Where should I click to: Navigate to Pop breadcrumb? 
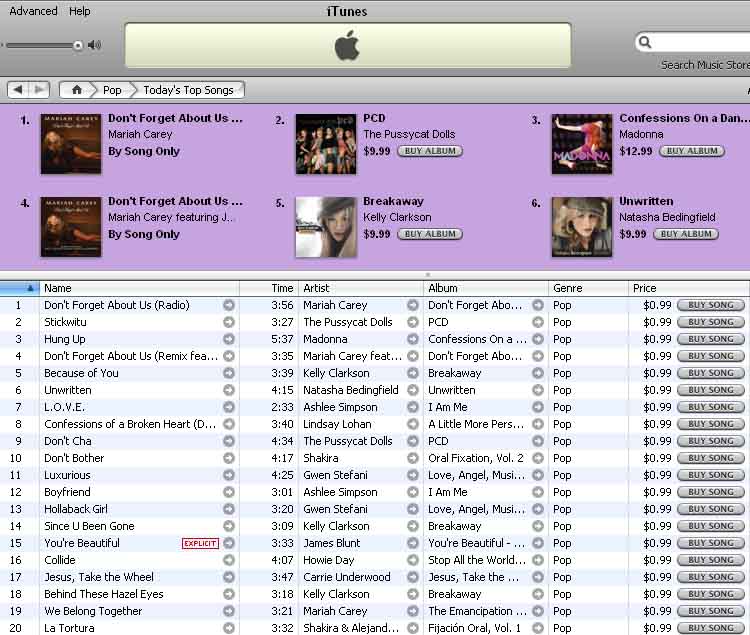(x=112, y=90)
